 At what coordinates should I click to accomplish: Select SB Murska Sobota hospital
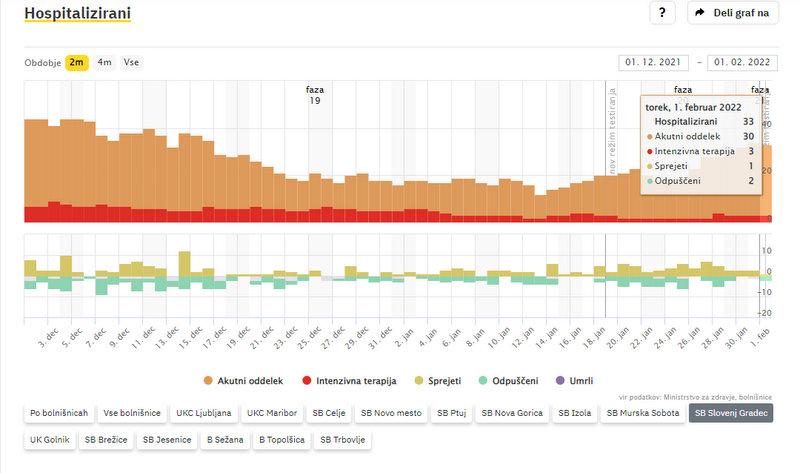(643, 413)
